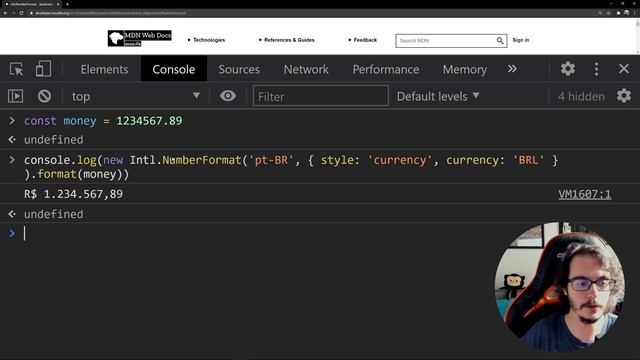Viewport: 640px width, 360px height.
Task: Open the VM1607:1 source link
Action: coord(584,194)
